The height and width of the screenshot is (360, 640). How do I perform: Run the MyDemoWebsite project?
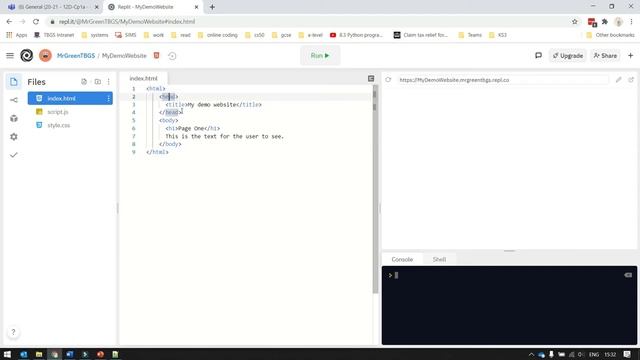click(320, 56)
